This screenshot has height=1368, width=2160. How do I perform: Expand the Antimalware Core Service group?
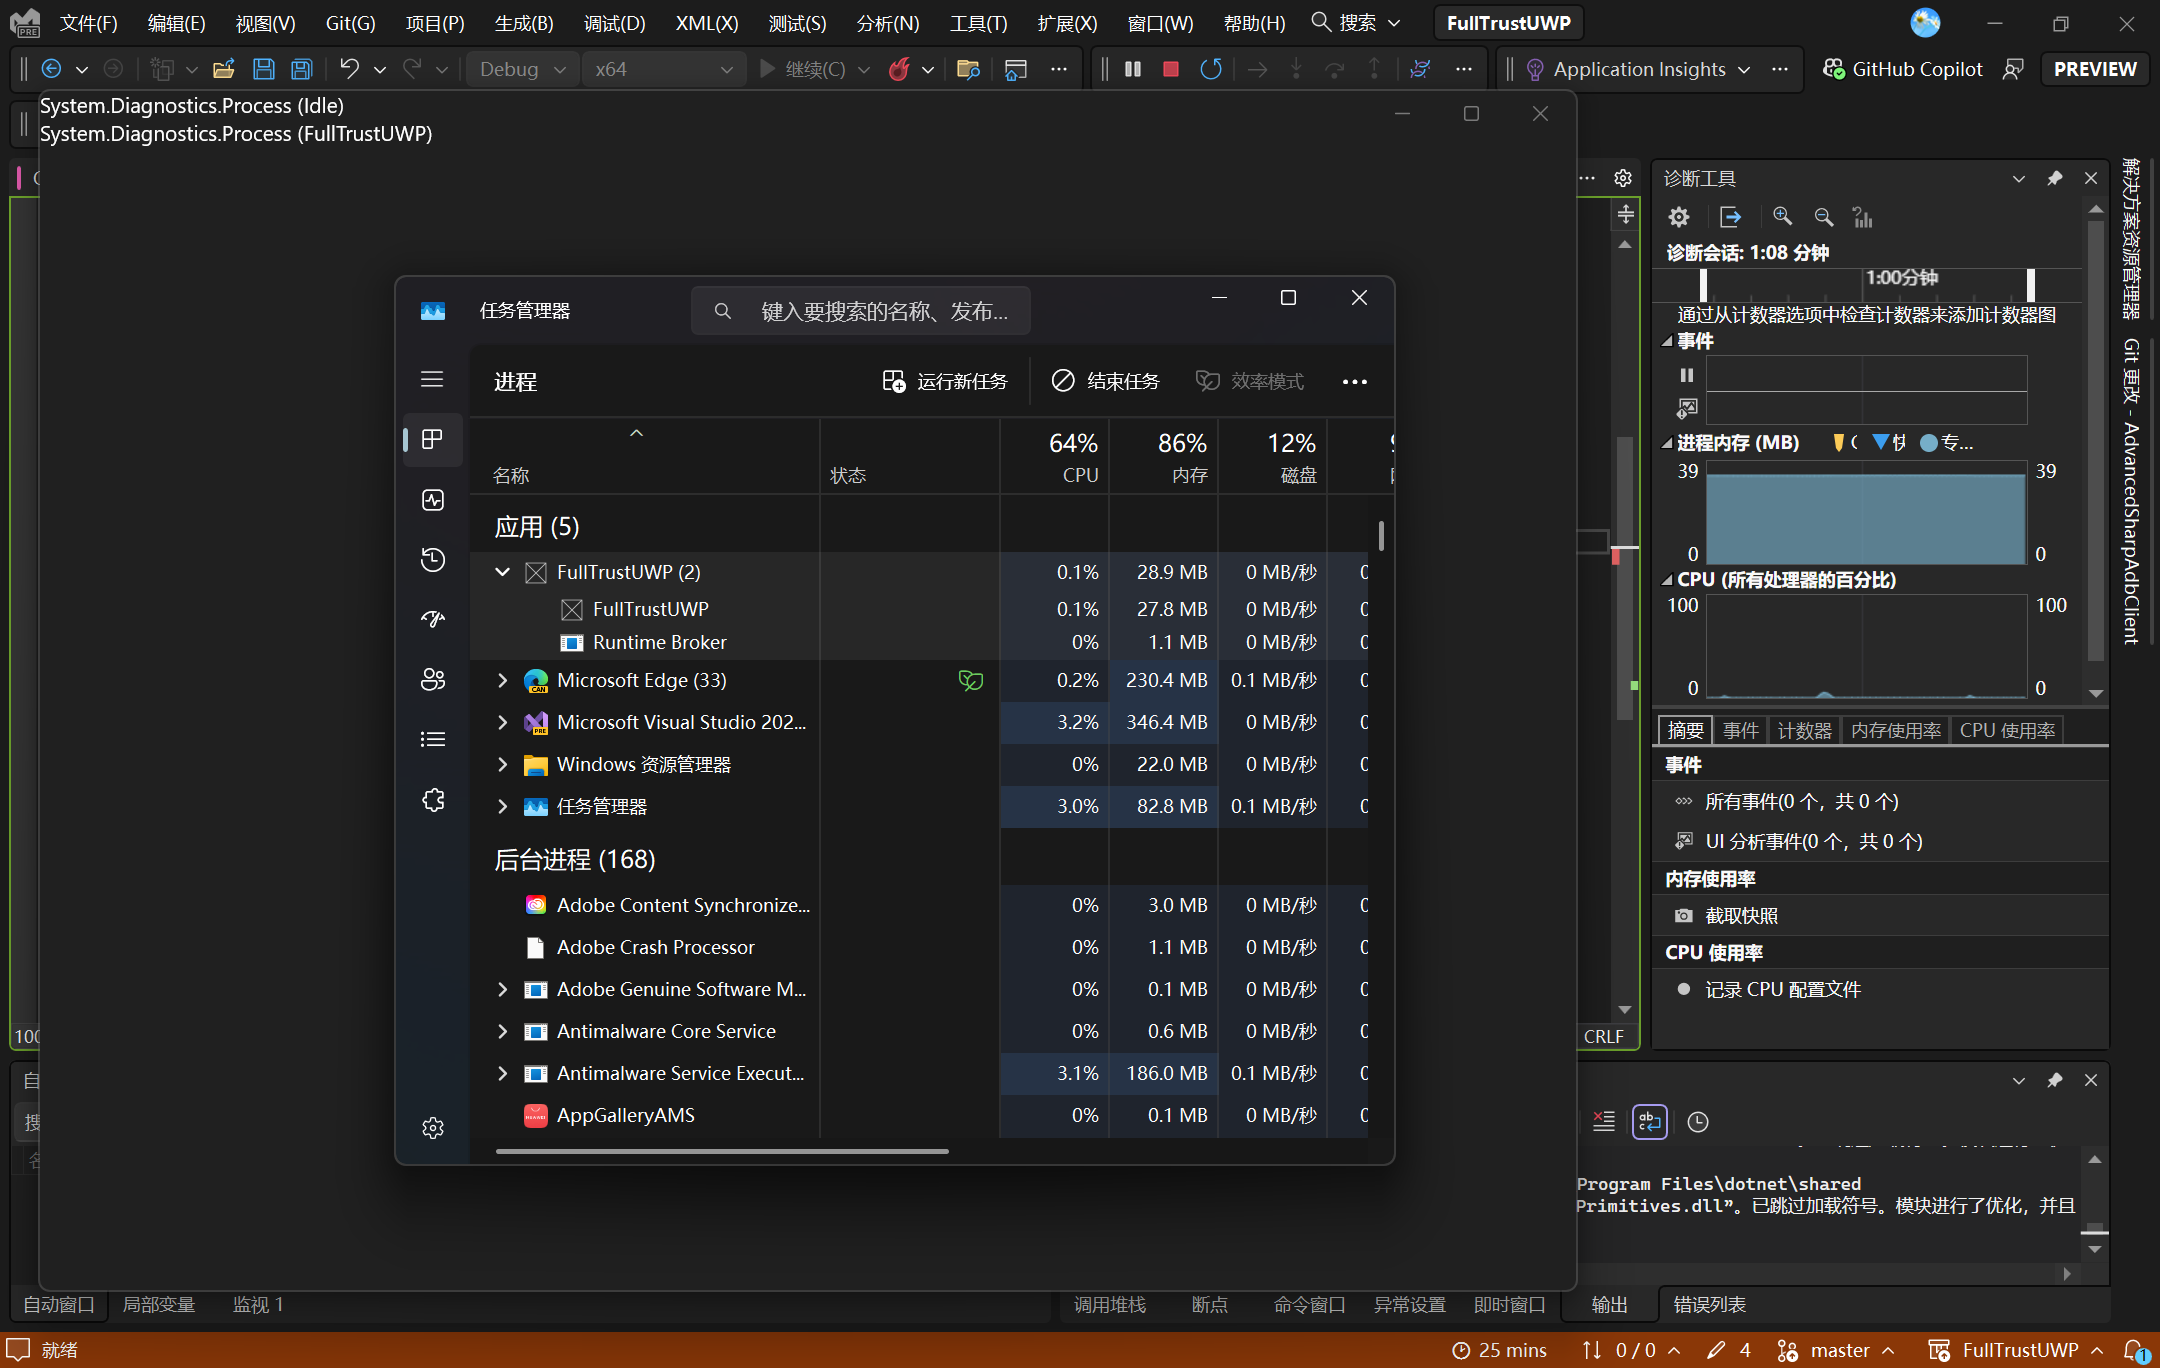[503, 1031]
